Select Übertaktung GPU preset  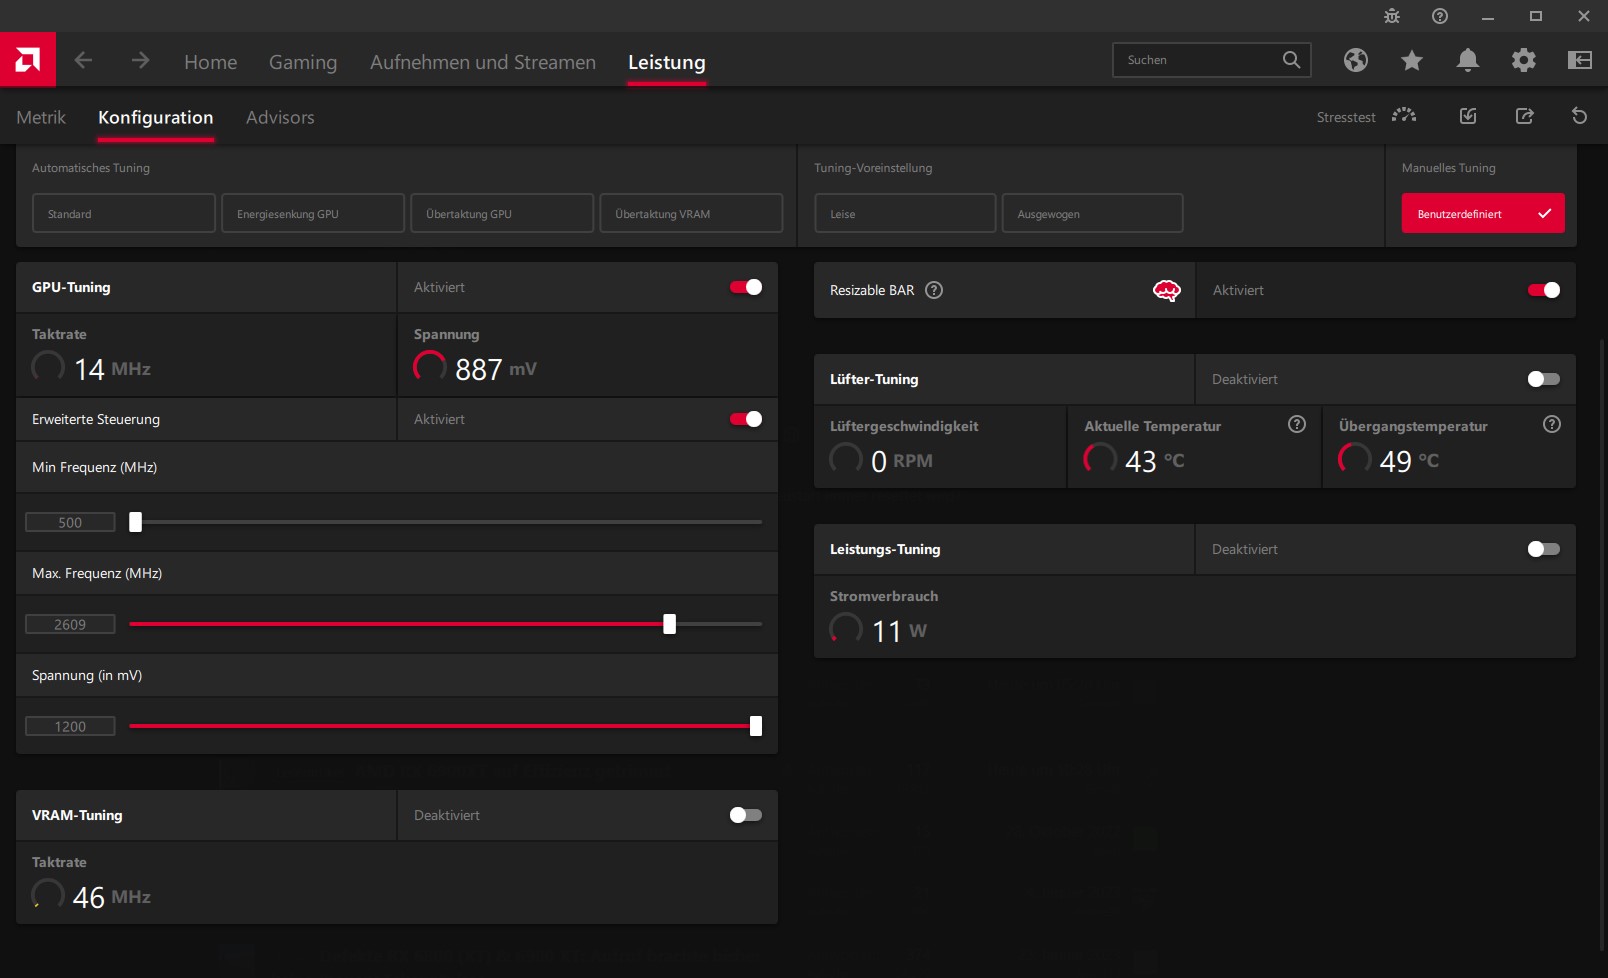pos(502,213)
